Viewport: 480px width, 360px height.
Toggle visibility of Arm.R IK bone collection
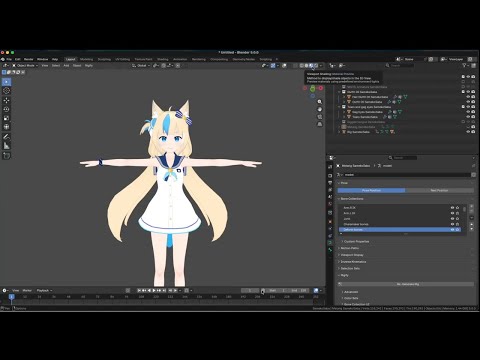(452, 207)
